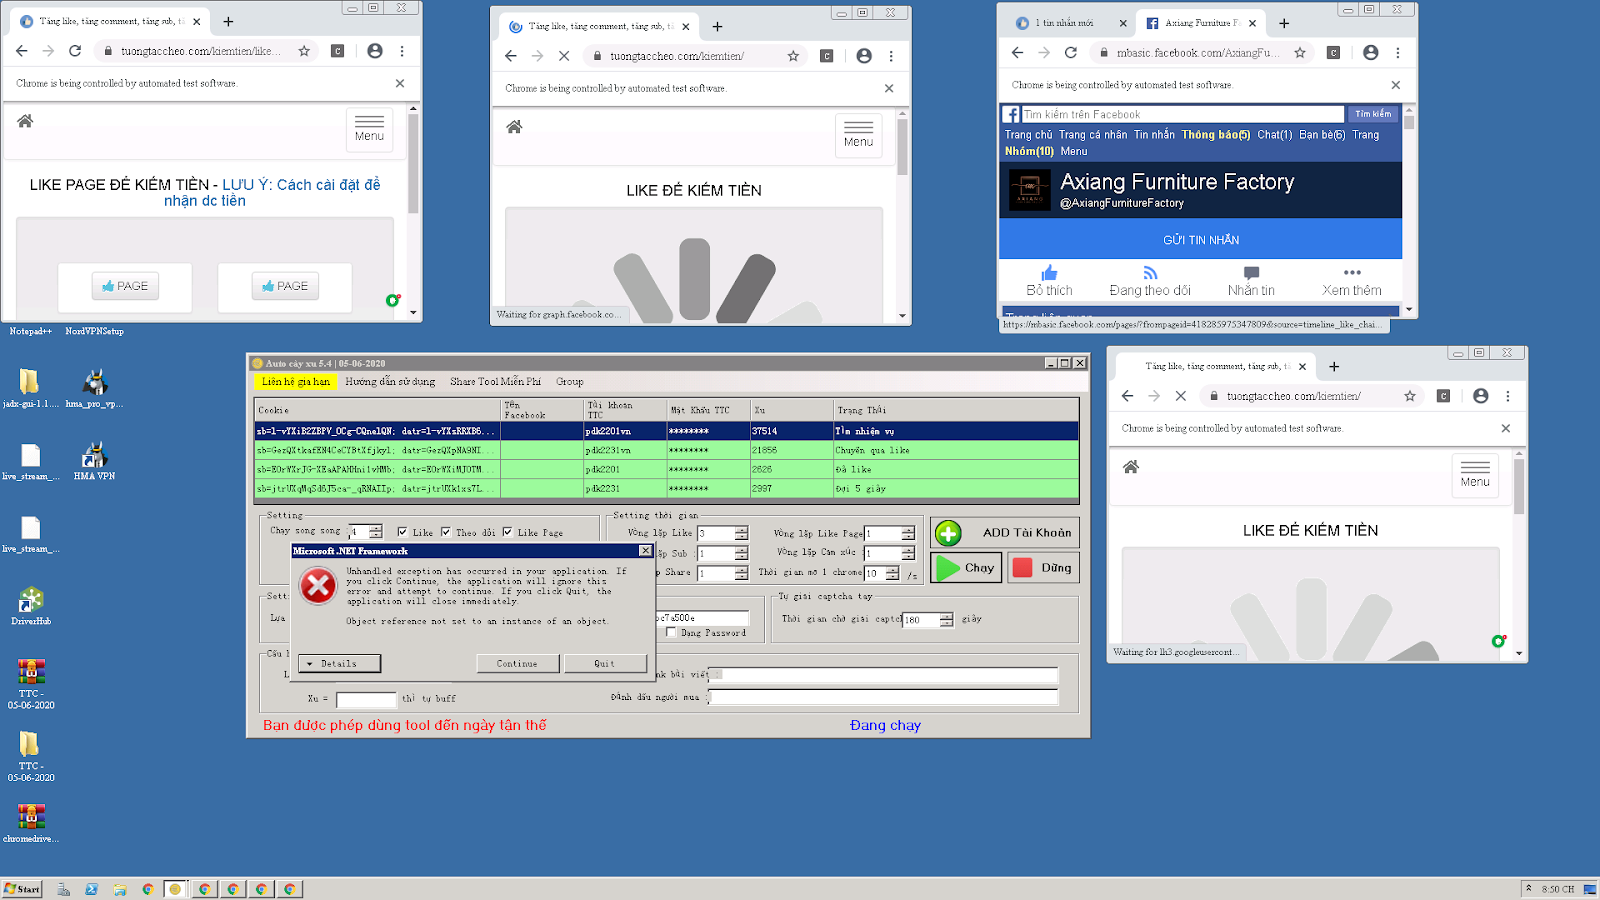Toggle the Like checkbox in Setting
Image resolution: width=1600 pixels, height=900 pixels.
402,533
